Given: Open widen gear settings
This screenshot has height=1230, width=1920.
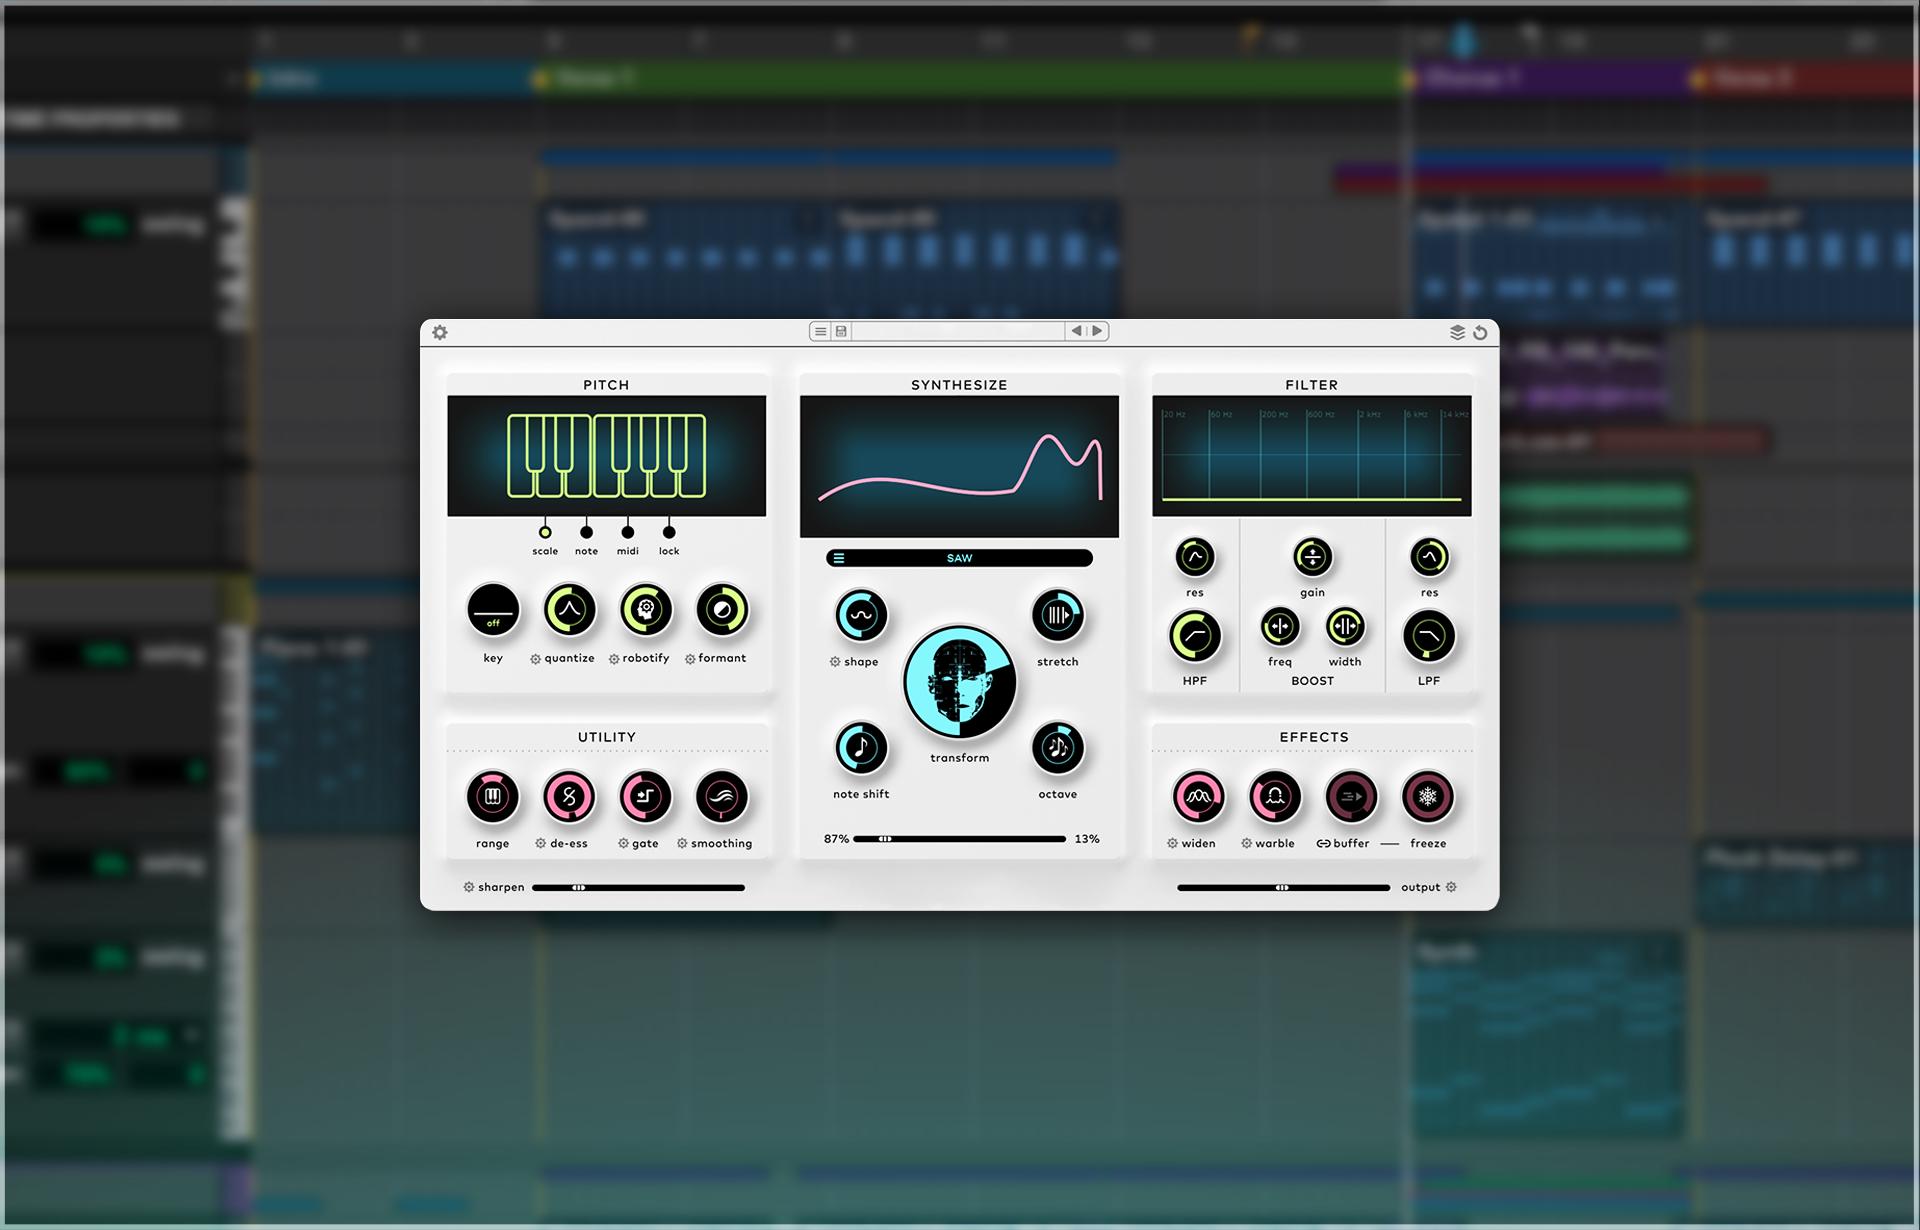Looking at the screenshot, I should 1172,844.
